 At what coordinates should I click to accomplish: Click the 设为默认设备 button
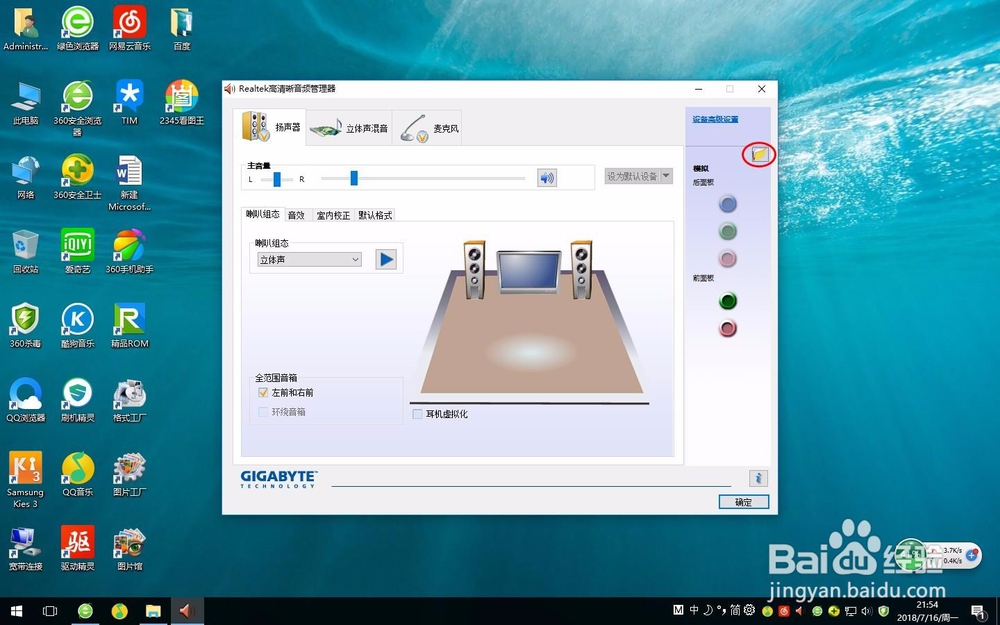632,176
